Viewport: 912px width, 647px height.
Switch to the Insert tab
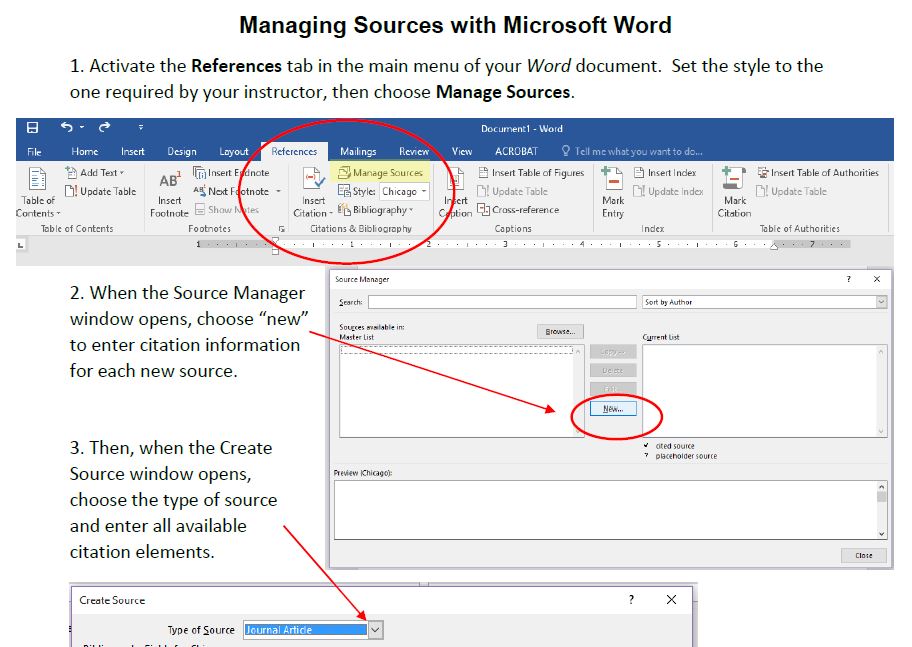[133, 151]
